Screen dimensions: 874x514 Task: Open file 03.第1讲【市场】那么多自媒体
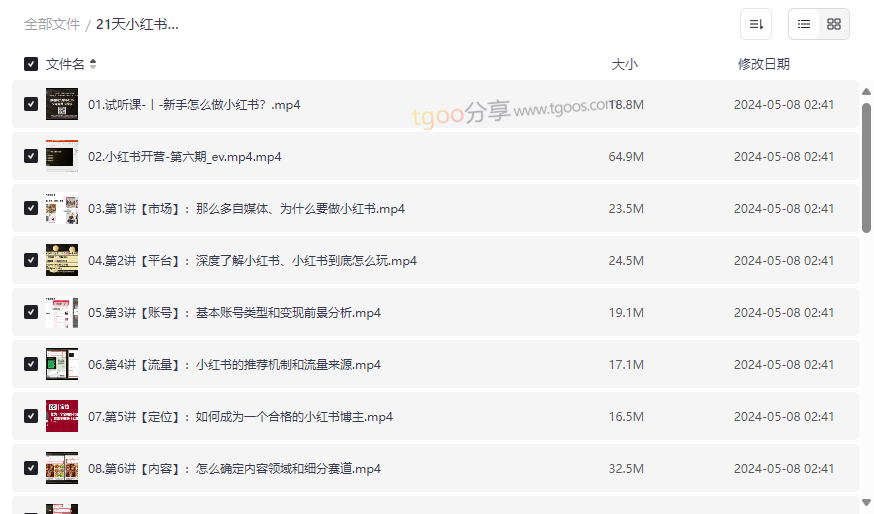point(246,208)
